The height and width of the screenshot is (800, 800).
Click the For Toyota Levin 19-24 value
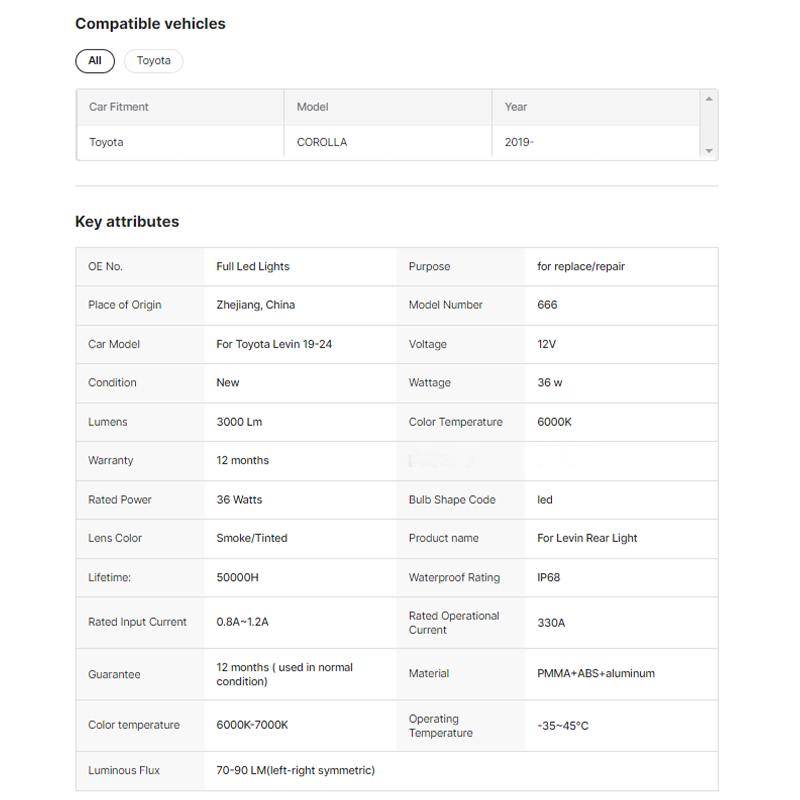click(274, 344)
